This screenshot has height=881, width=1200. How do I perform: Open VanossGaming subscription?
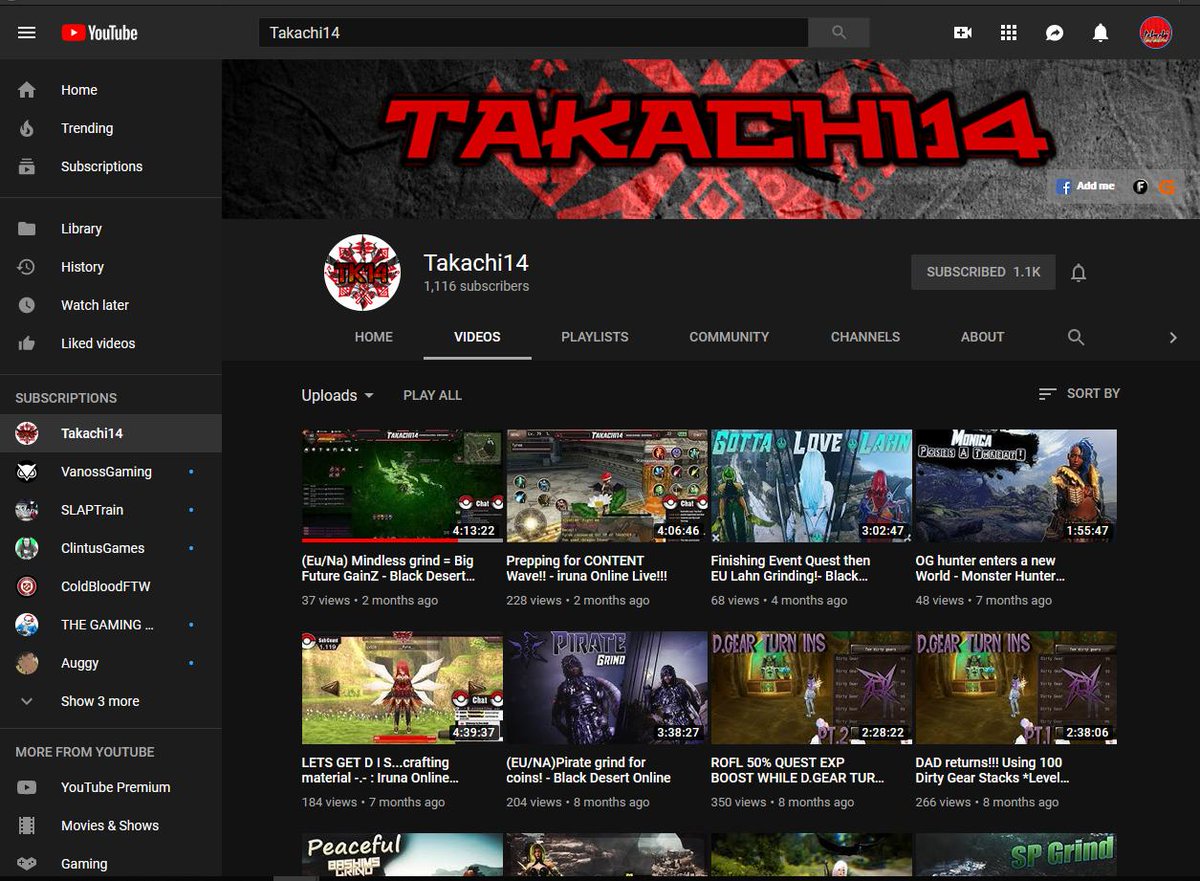point(111,472)
